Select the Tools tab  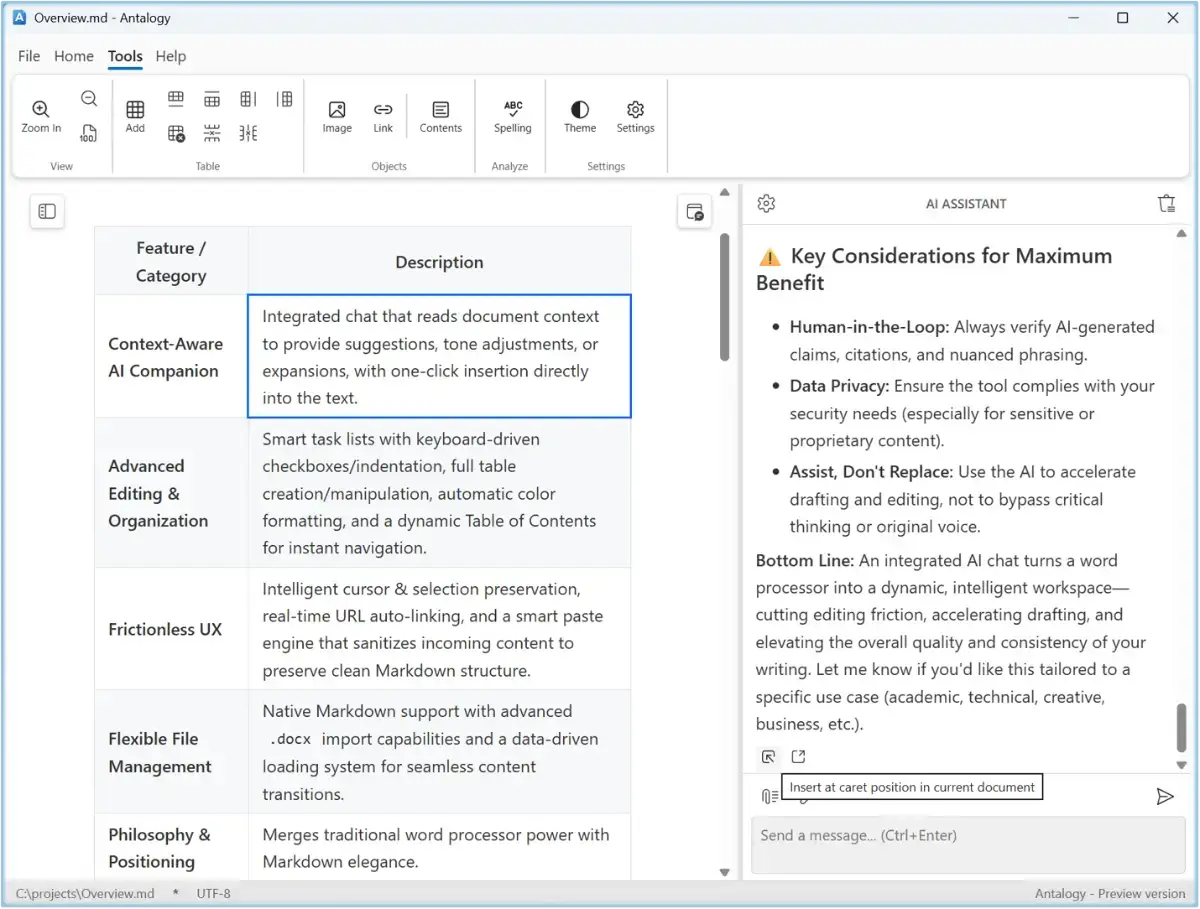pos(125,56)
